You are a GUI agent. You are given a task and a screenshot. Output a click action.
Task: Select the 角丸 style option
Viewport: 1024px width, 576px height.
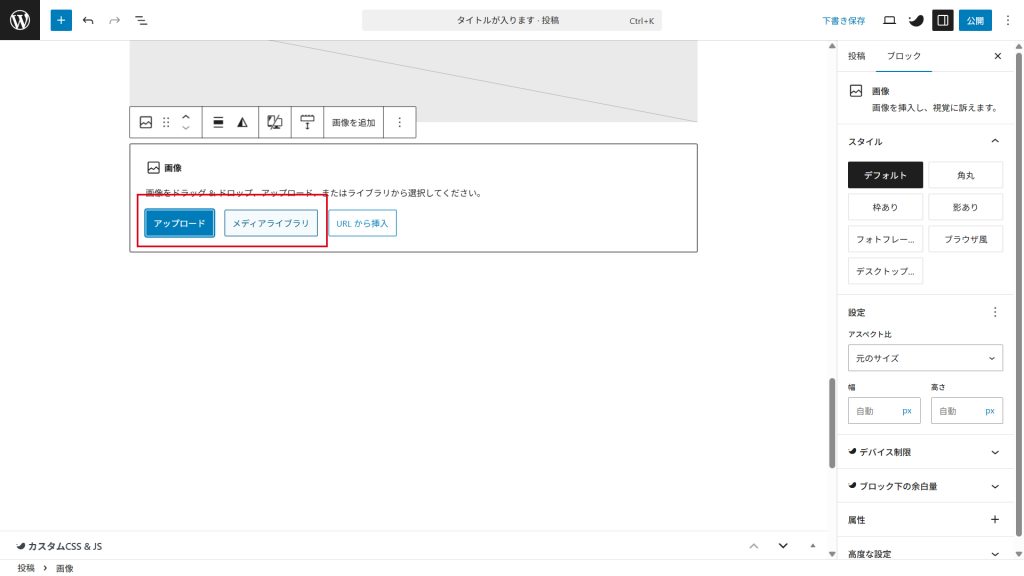point(965,175)
